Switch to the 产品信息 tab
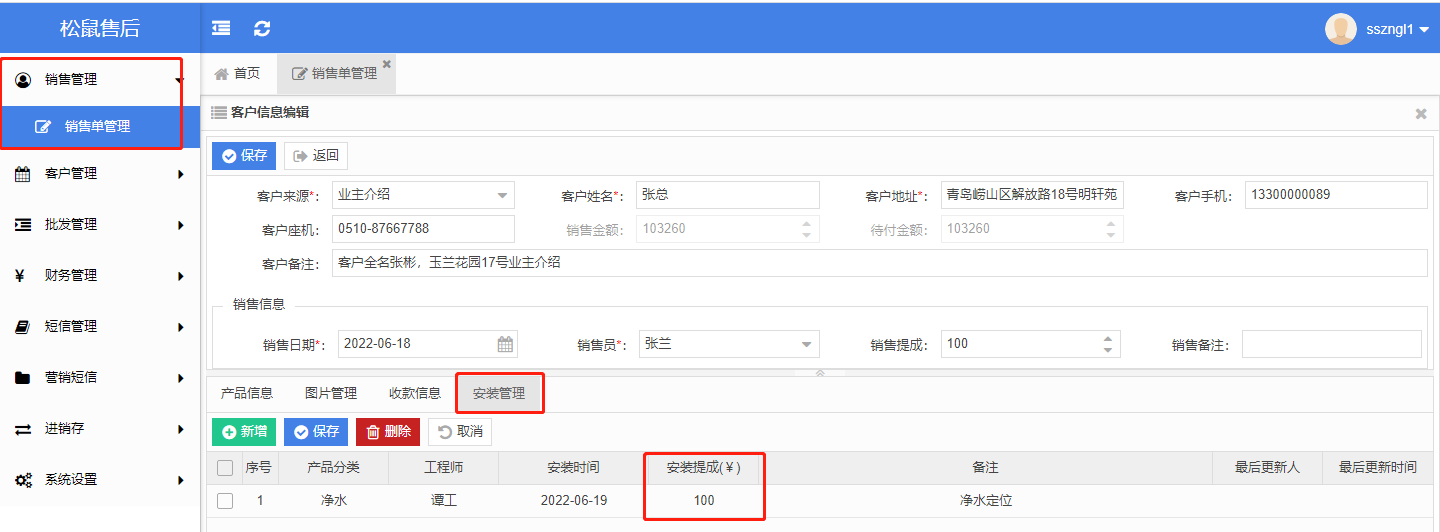The width and height of the screenshot is (1440, 532). coord(247,393)
